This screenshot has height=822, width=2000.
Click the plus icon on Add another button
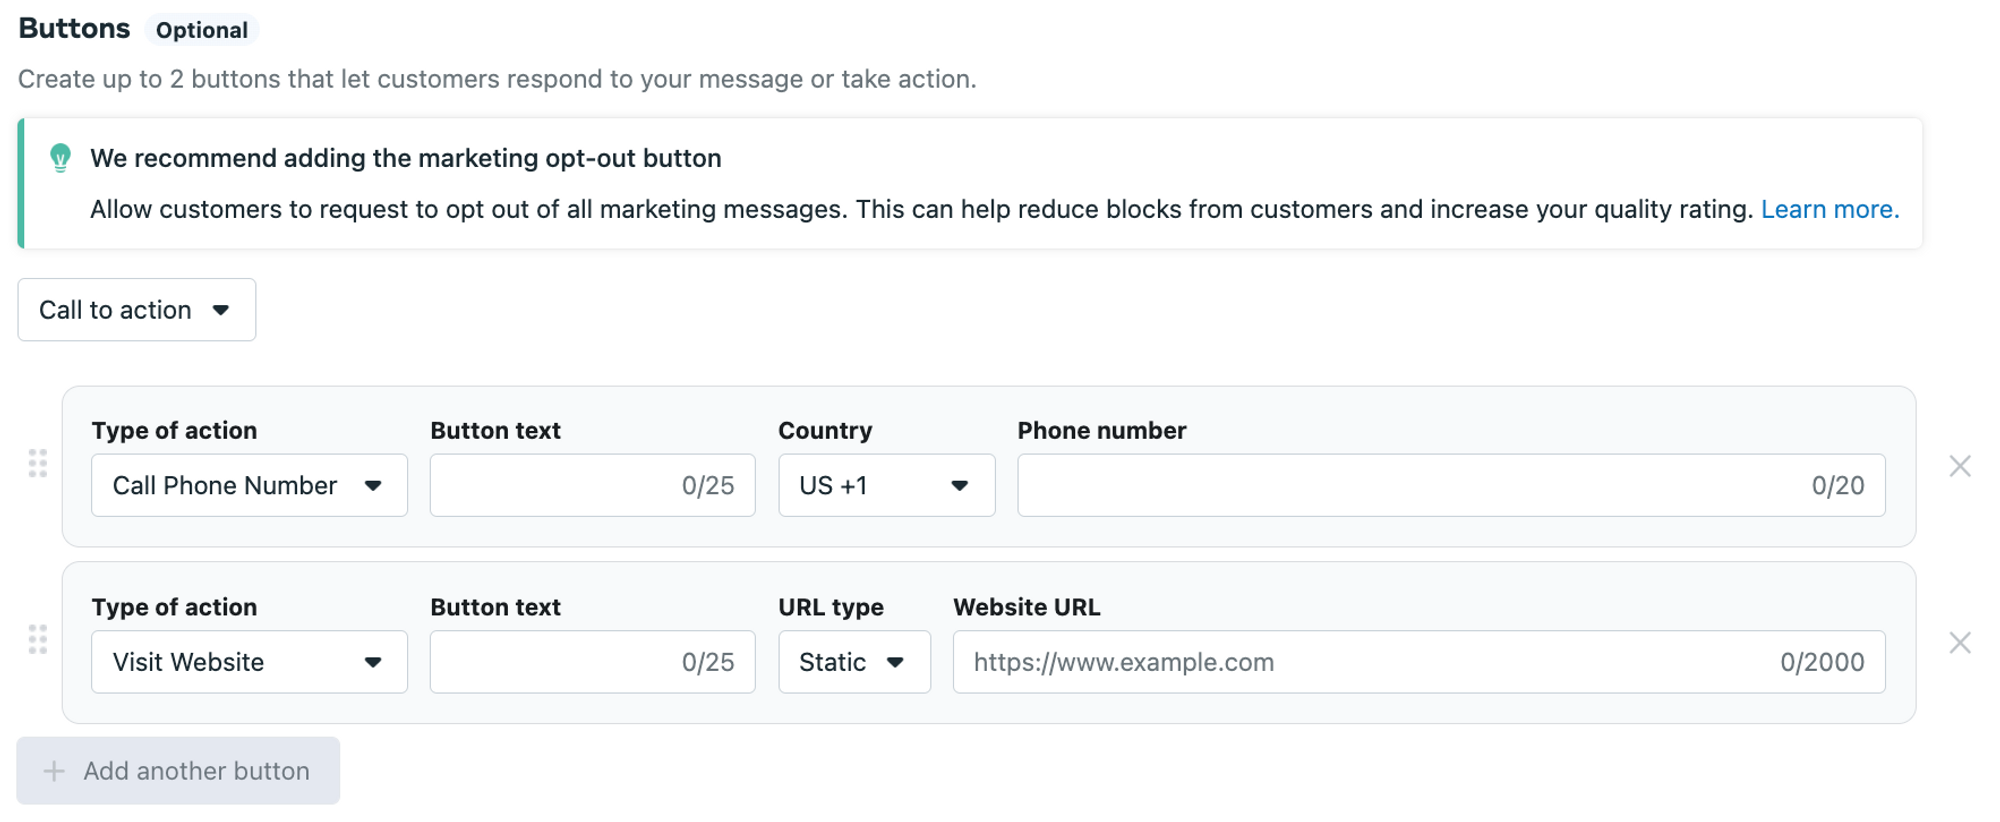pyautogui.click(x=54, y=771)
